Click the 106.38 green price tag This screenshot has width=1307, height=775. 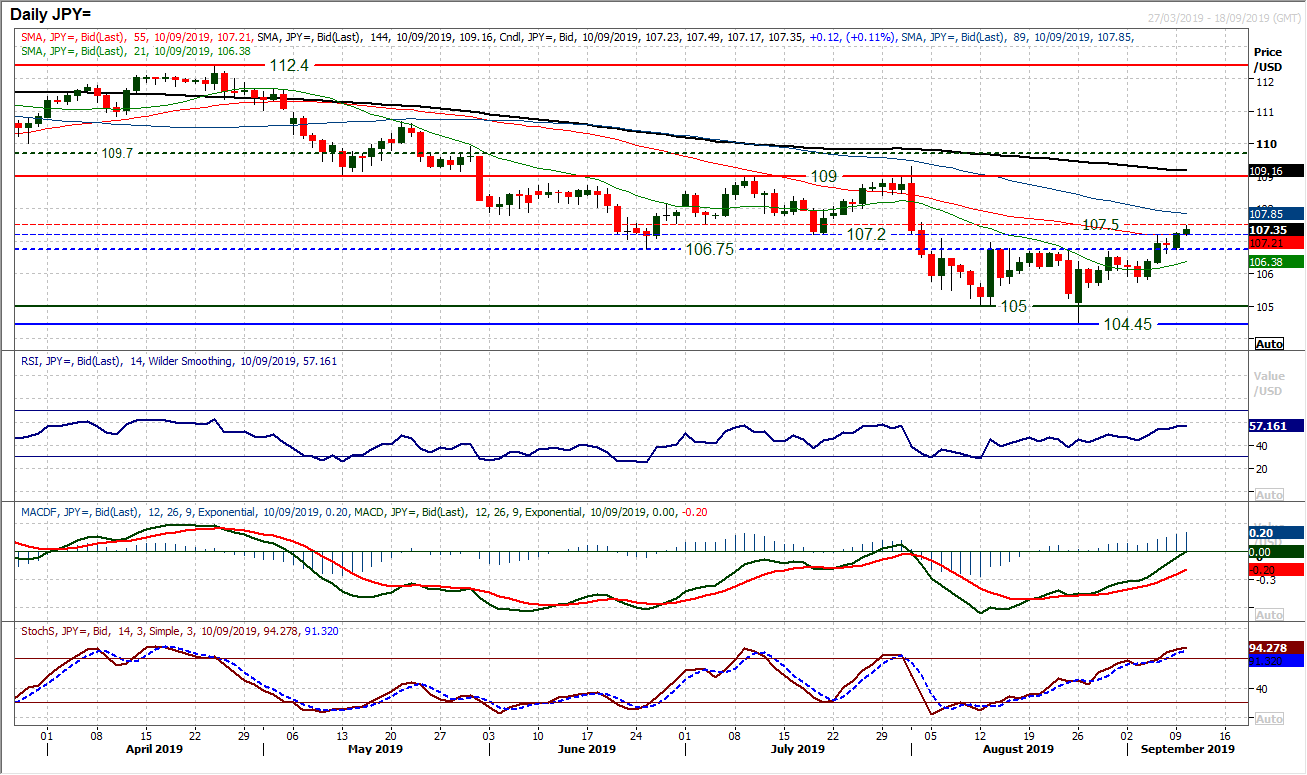coord(1276,261)
